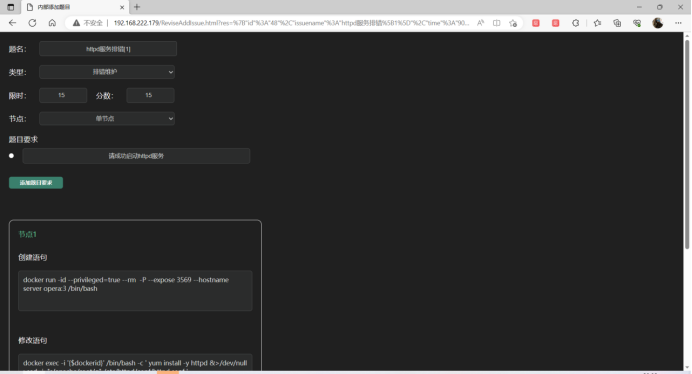The height and width of the screenshot is (374, 692).
Task: Click the 修改语句 label
Action: (x=33, y=340)
